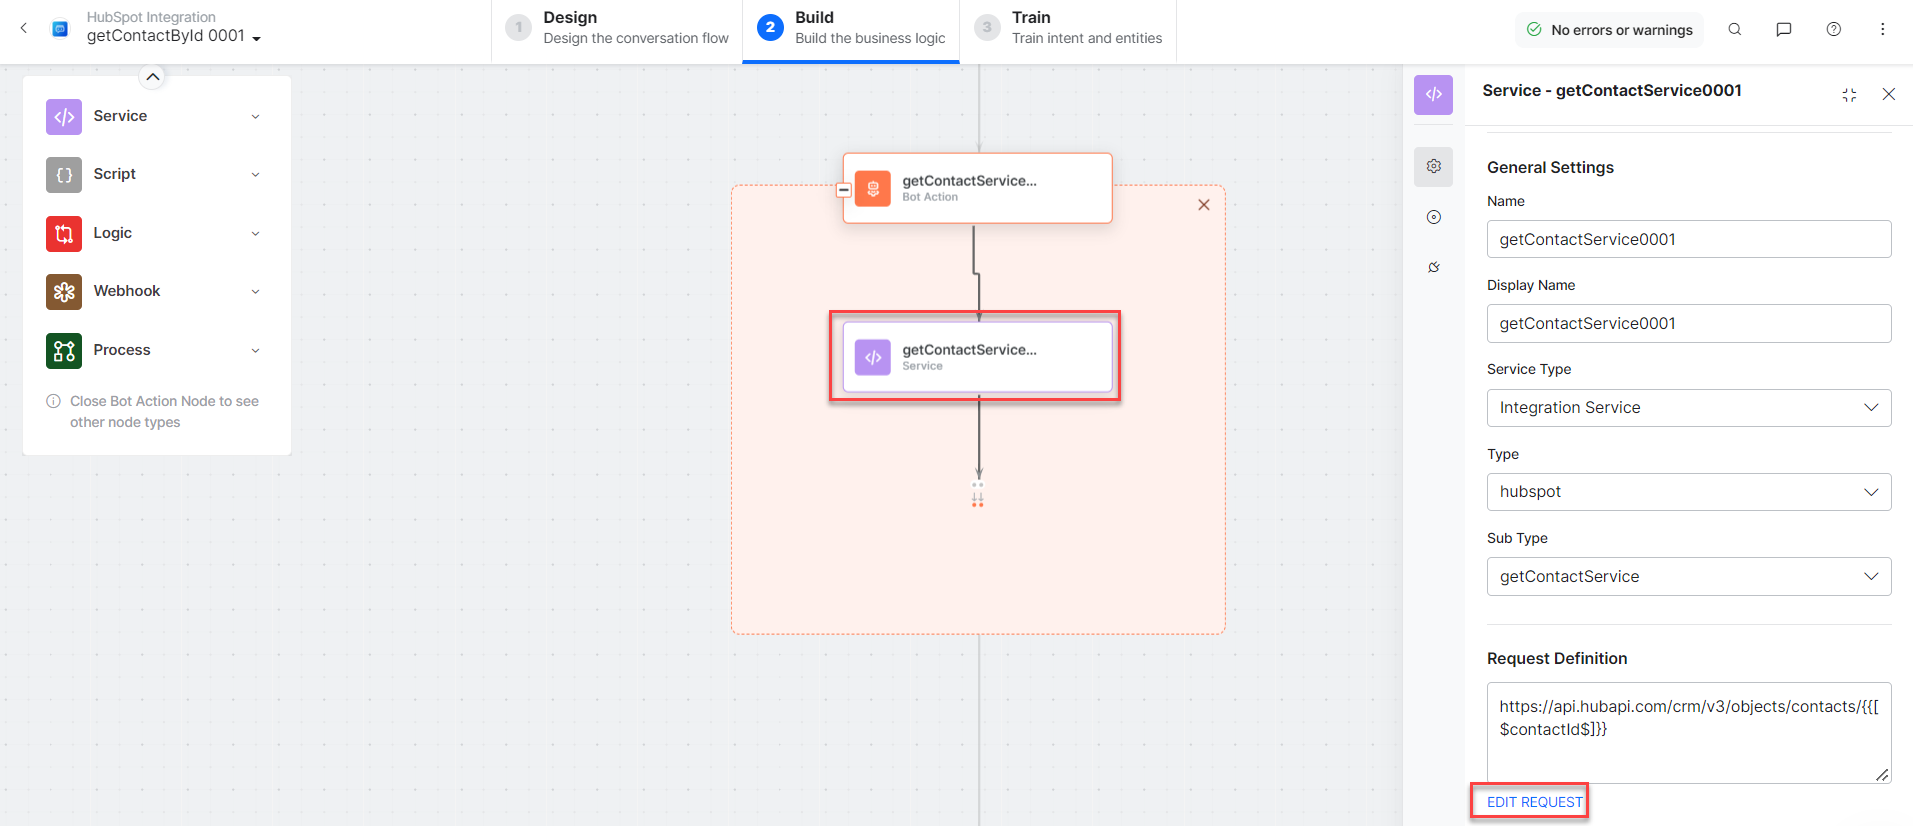Open the help question mark icon
Viewport: 1913px width, 826px height.
1833,30
